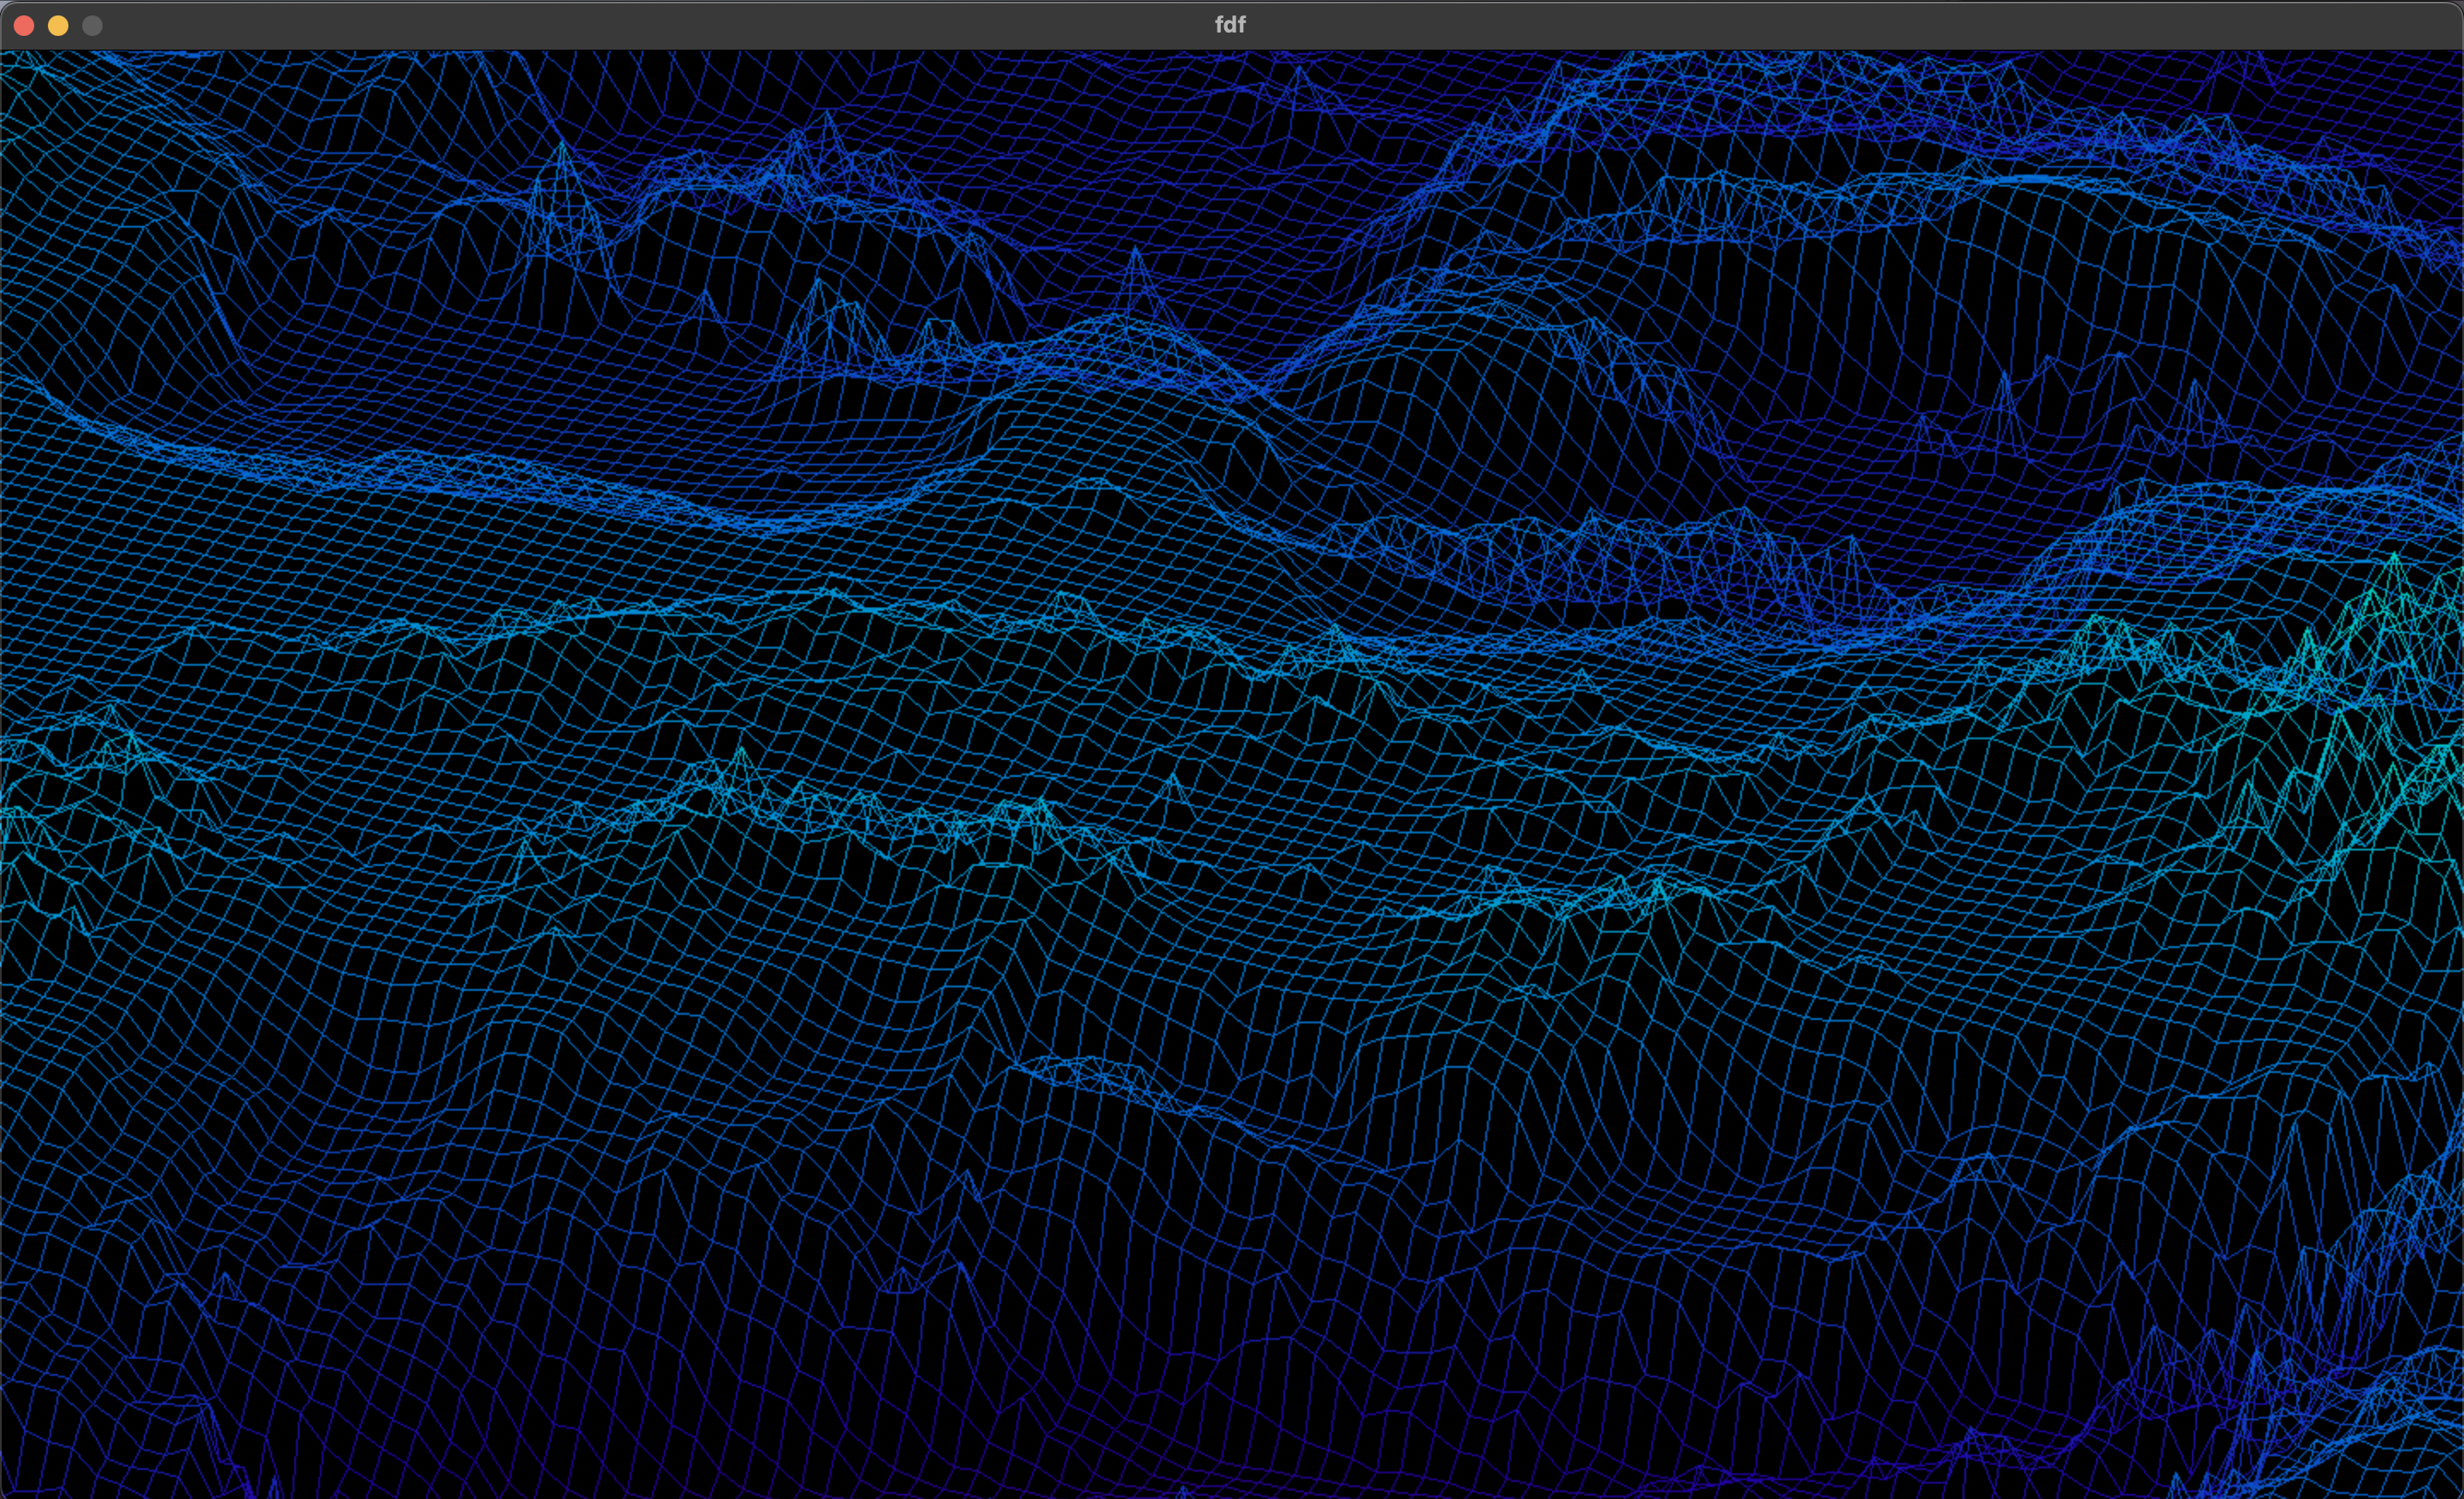This screenshot has width=2464, height=1499.
Task: Click the disabled gray zoom button
Action: [92, 26]
